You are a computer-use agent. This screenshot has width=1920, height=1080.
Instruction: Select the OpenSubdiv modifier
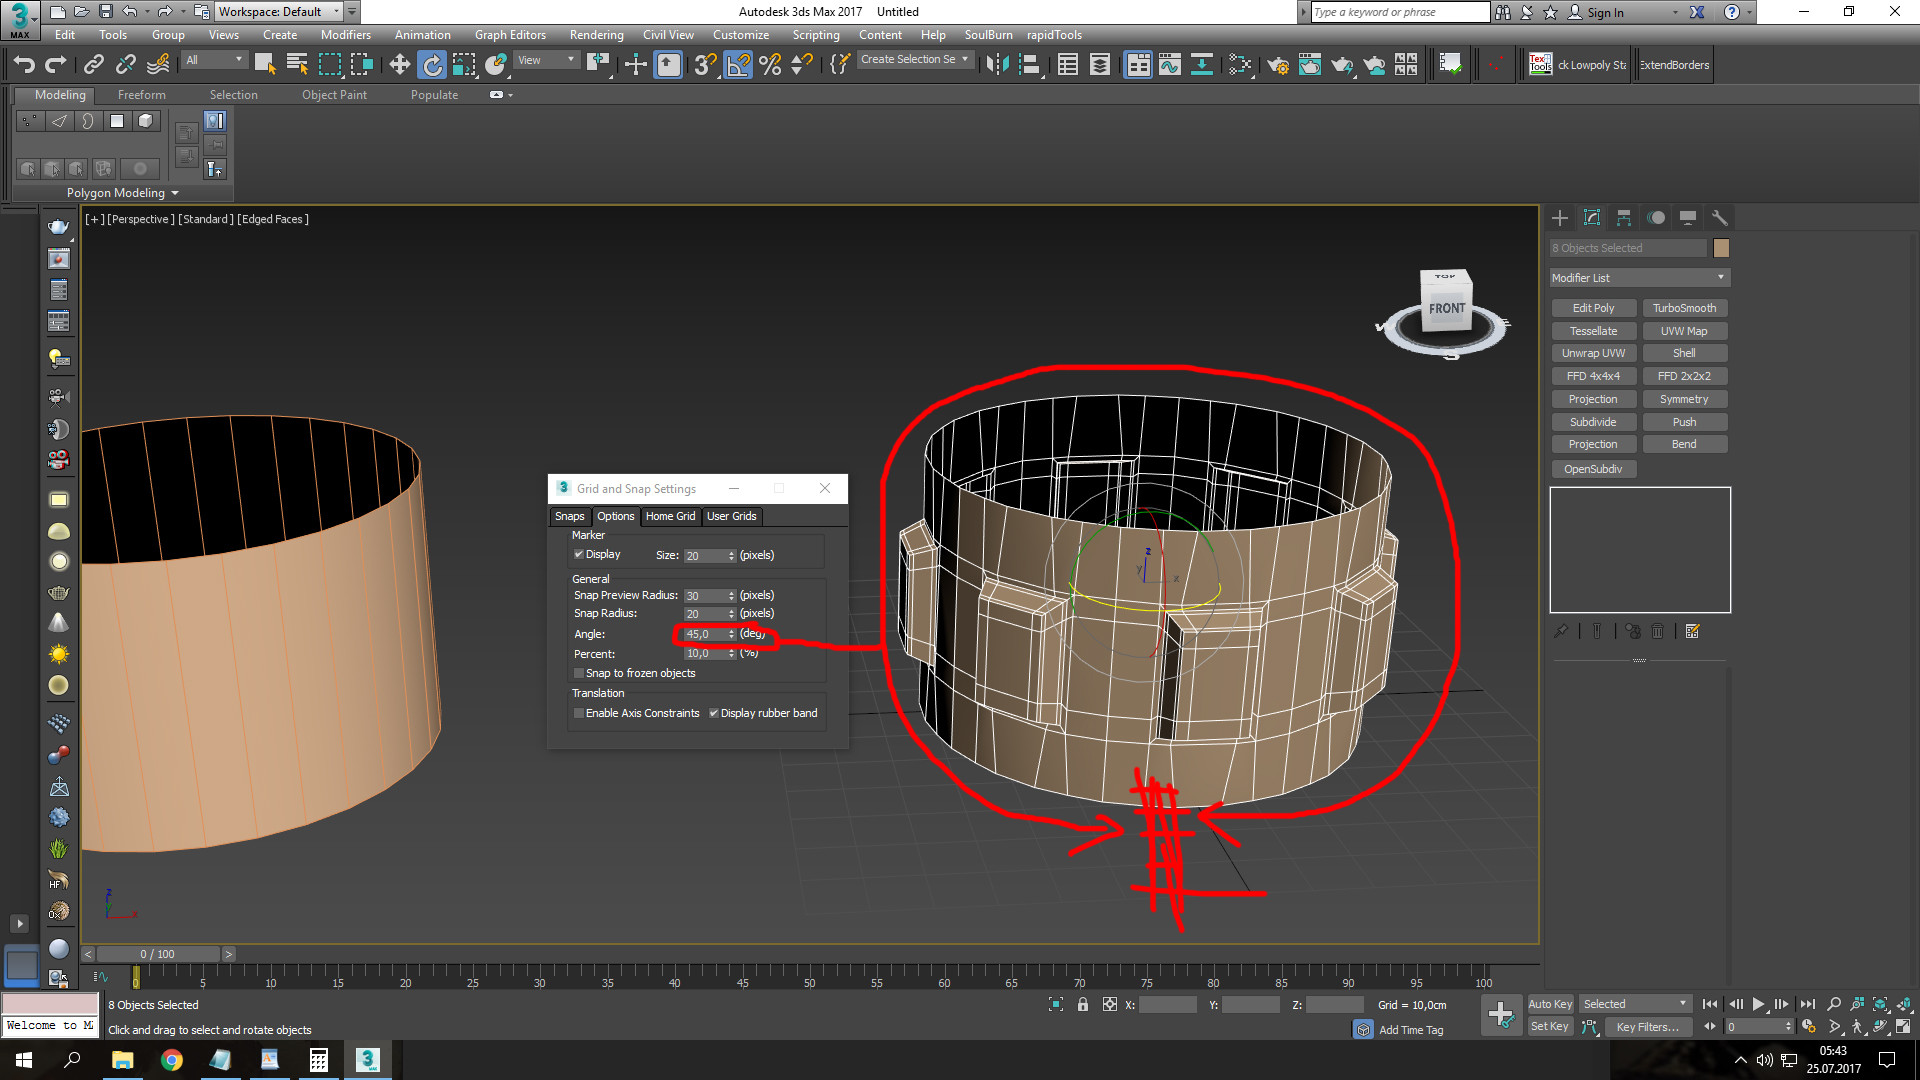point(1593,468)
